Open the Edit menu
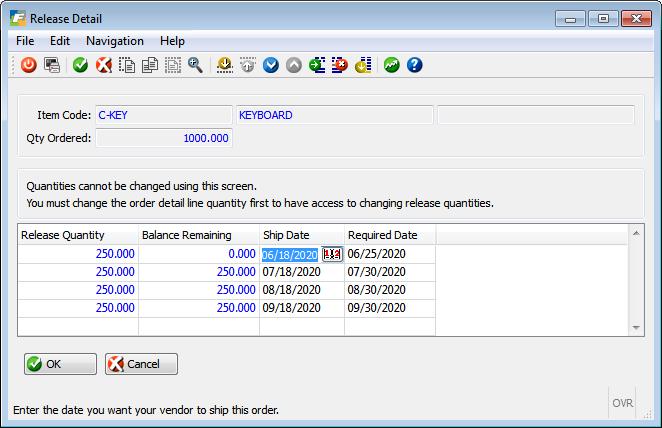 coord(60,41)
